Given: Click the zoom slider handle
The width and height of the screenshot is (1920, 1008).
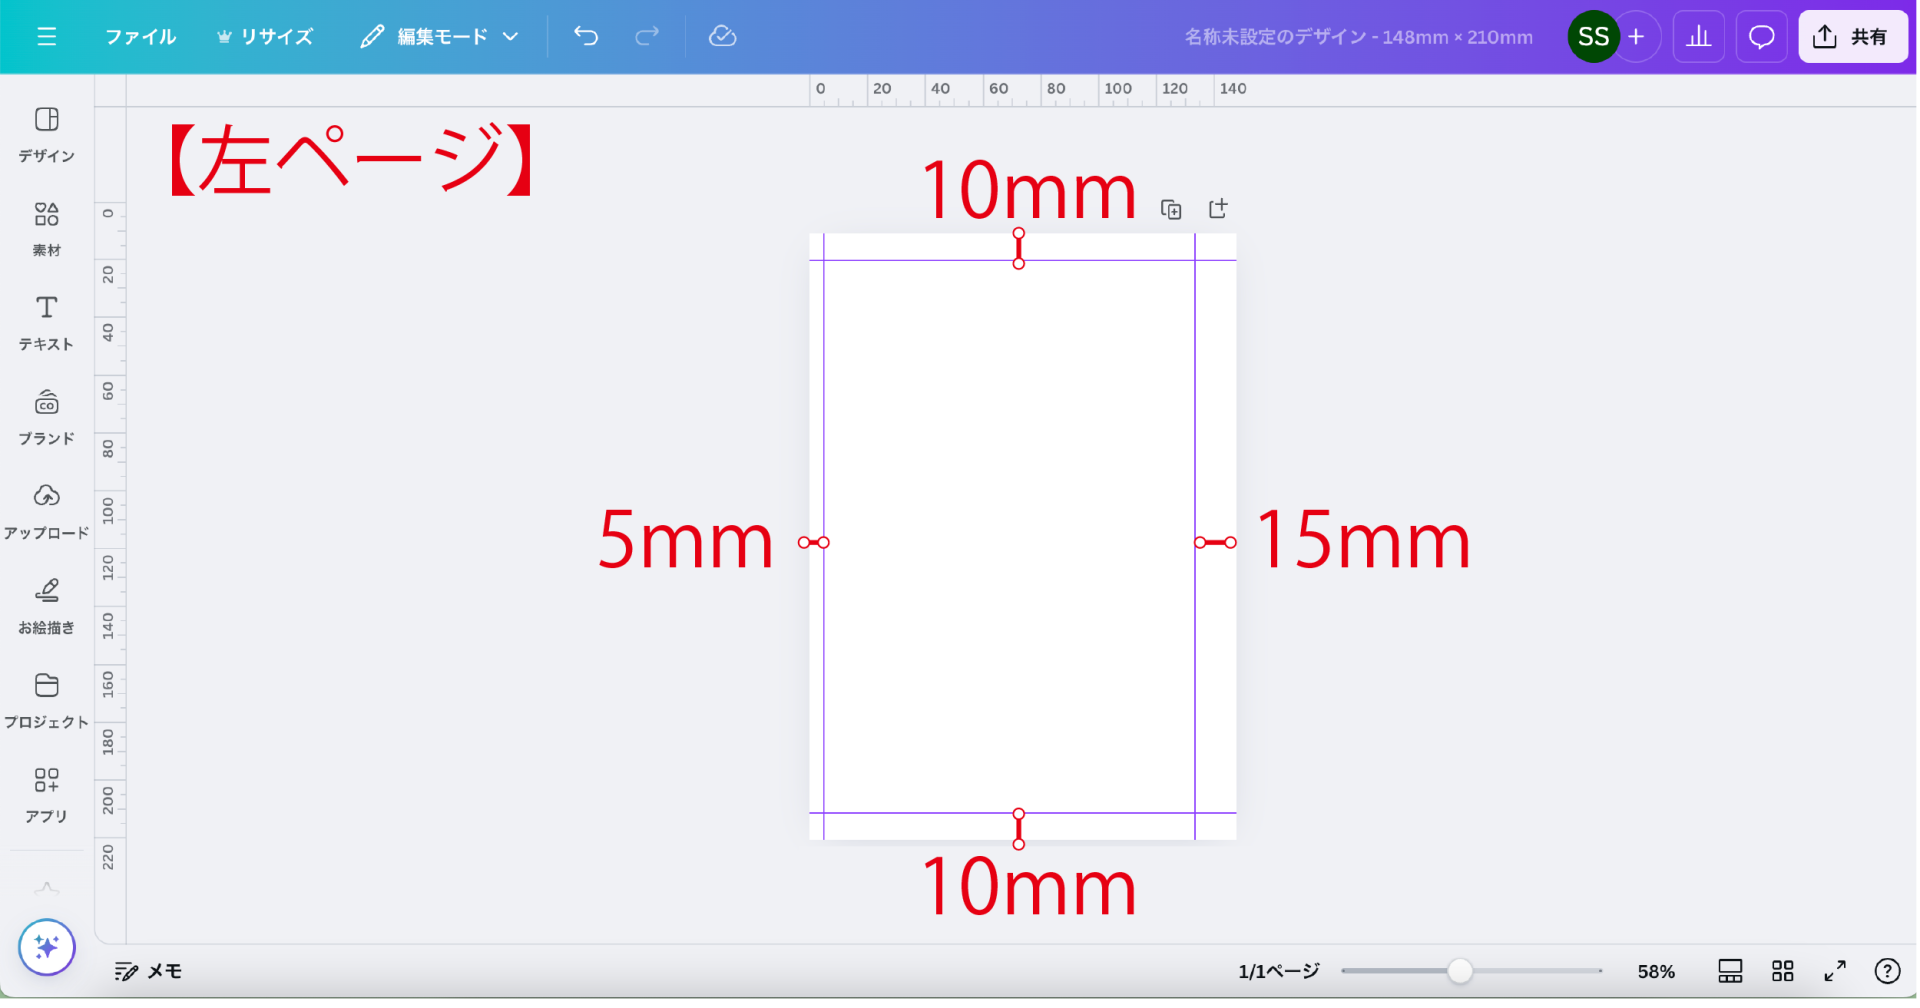Looking at the screenshot, I should (x=1460, y=971).
